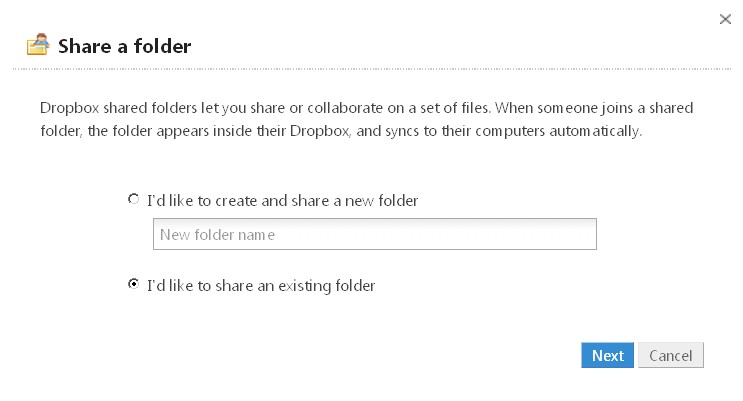Click the word "Dropbox" starting the description
Viewport: 743px width, 401px height.
click(x=70, y=108)
